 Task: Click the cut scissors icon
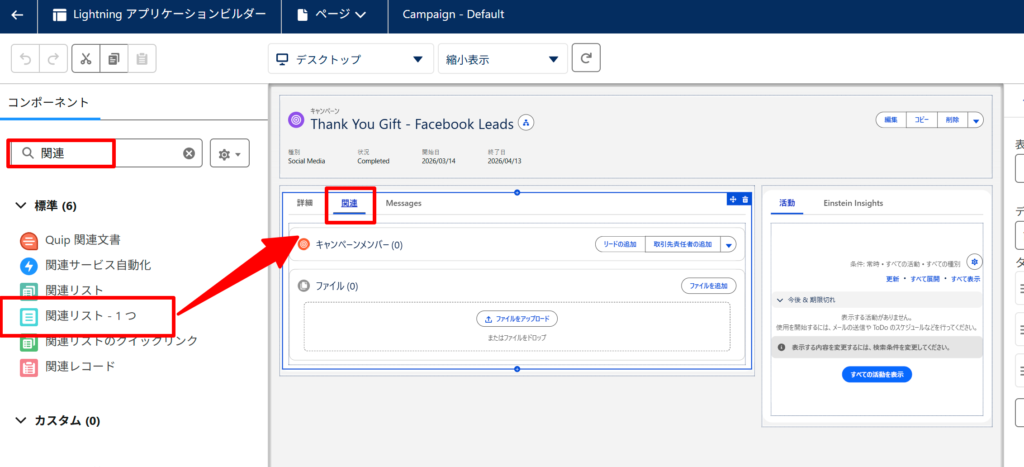86,59
